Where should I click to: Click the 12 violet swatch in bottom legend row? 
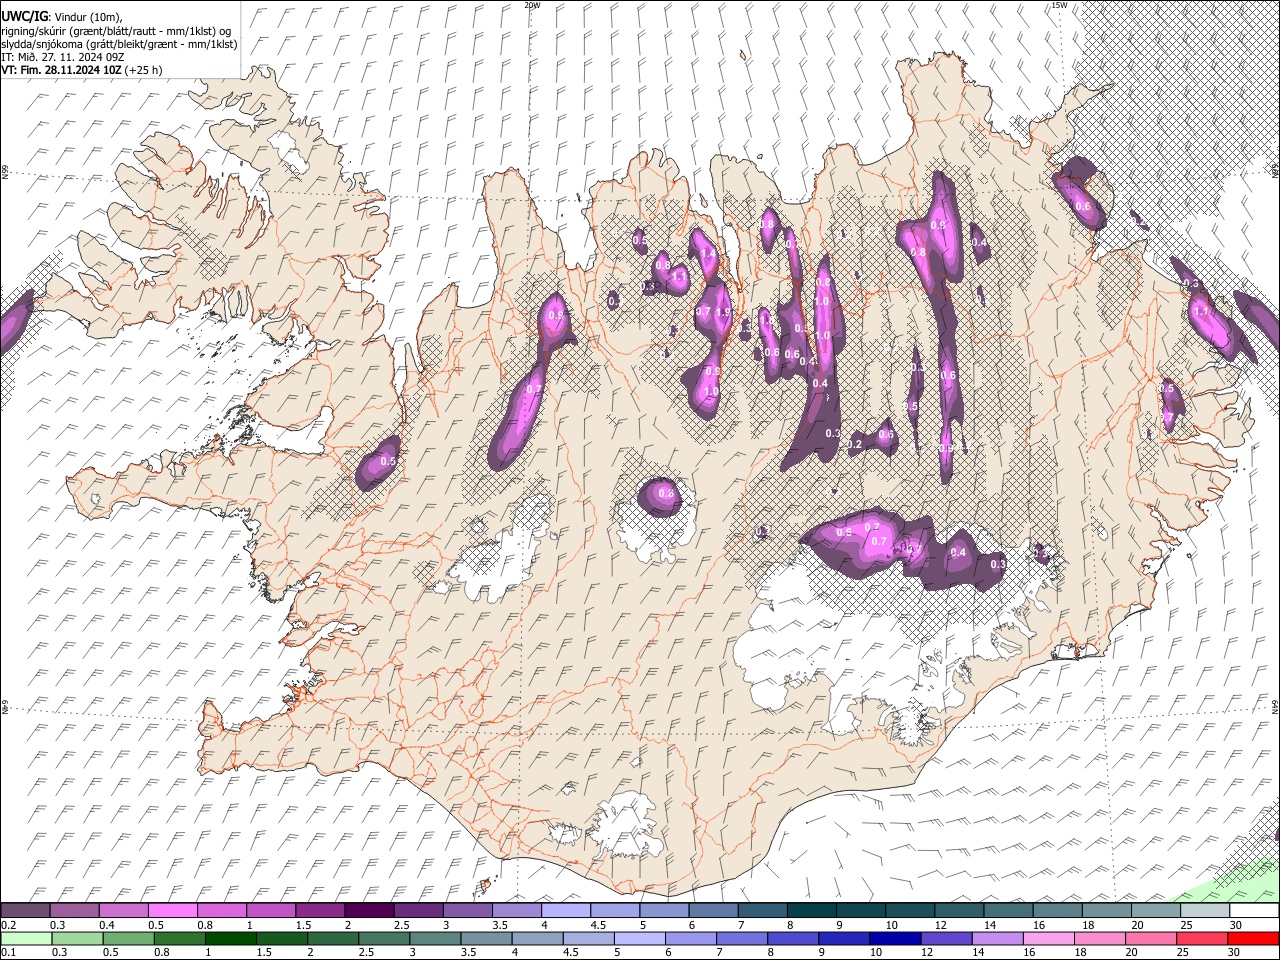click(x=946, y=938)
